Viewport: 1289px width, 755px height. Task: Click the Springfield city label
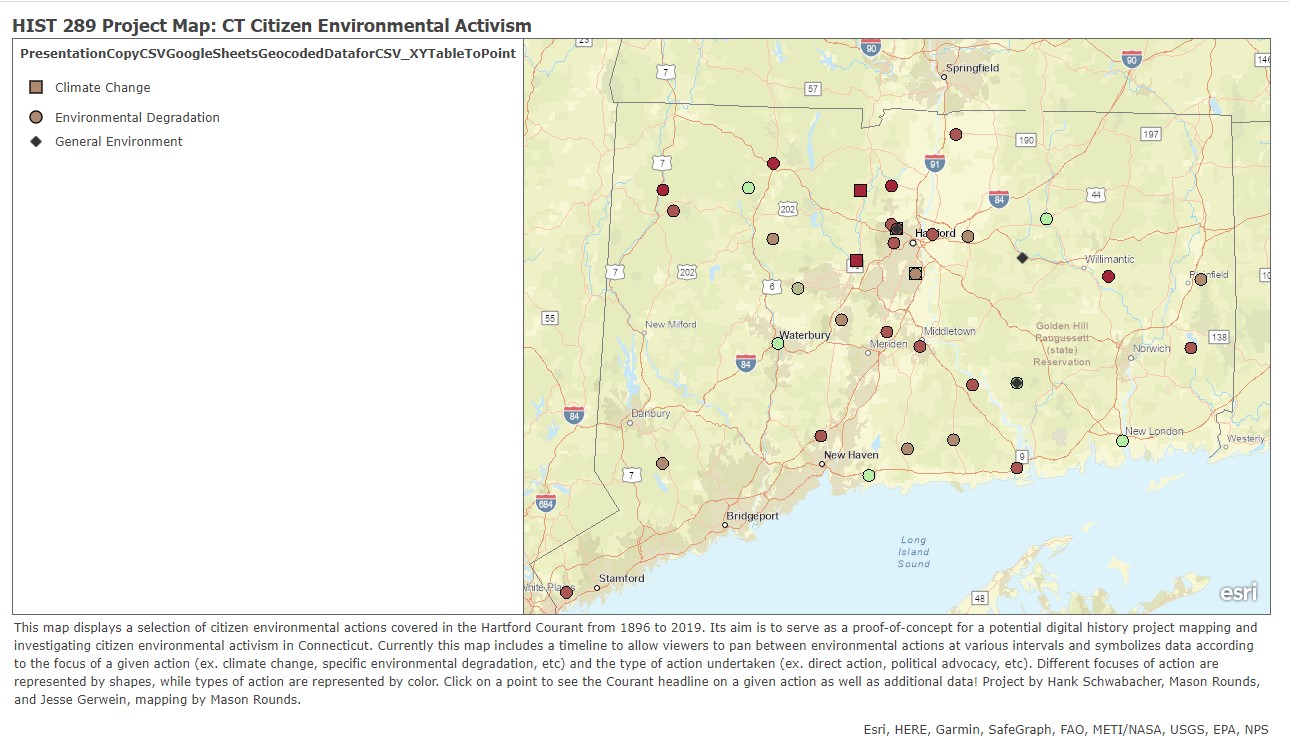(x=973, y=68)
